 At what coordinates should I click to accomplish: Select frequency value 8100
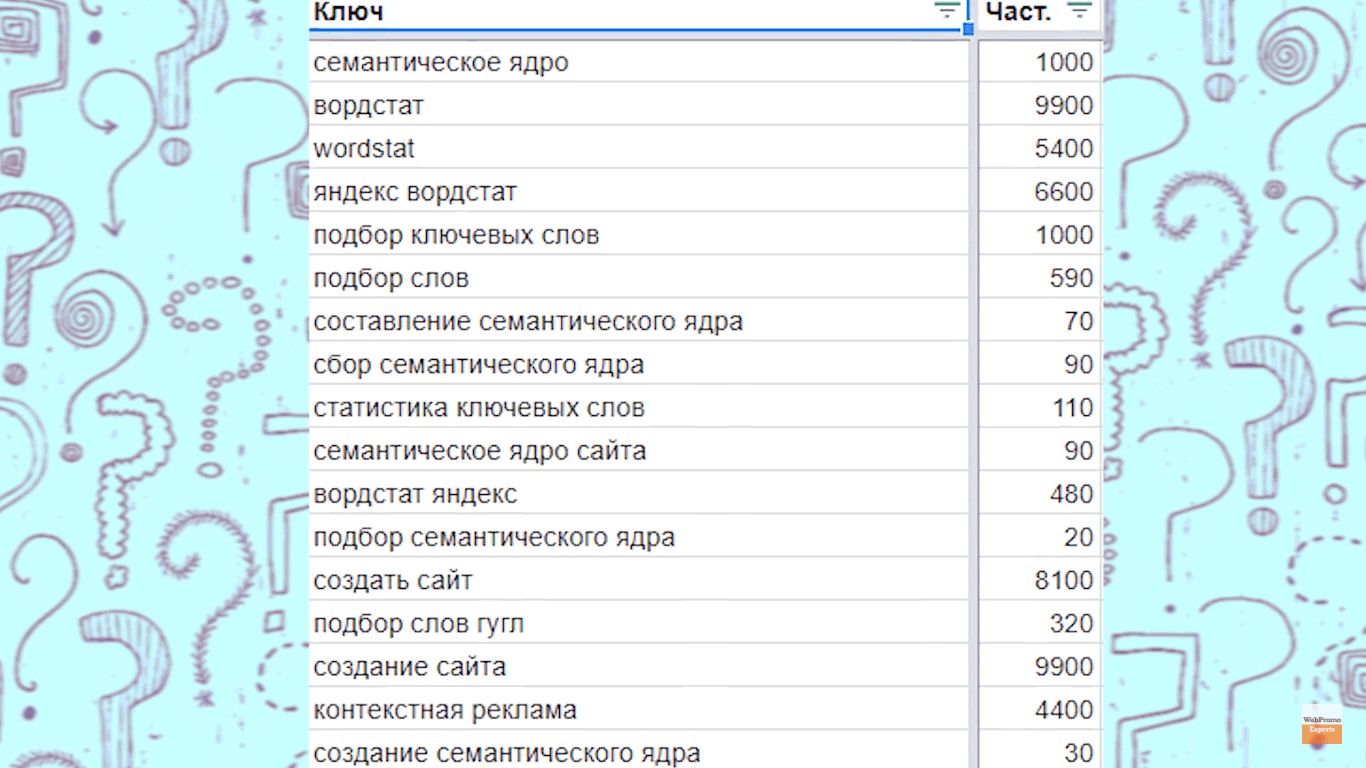1040,580
